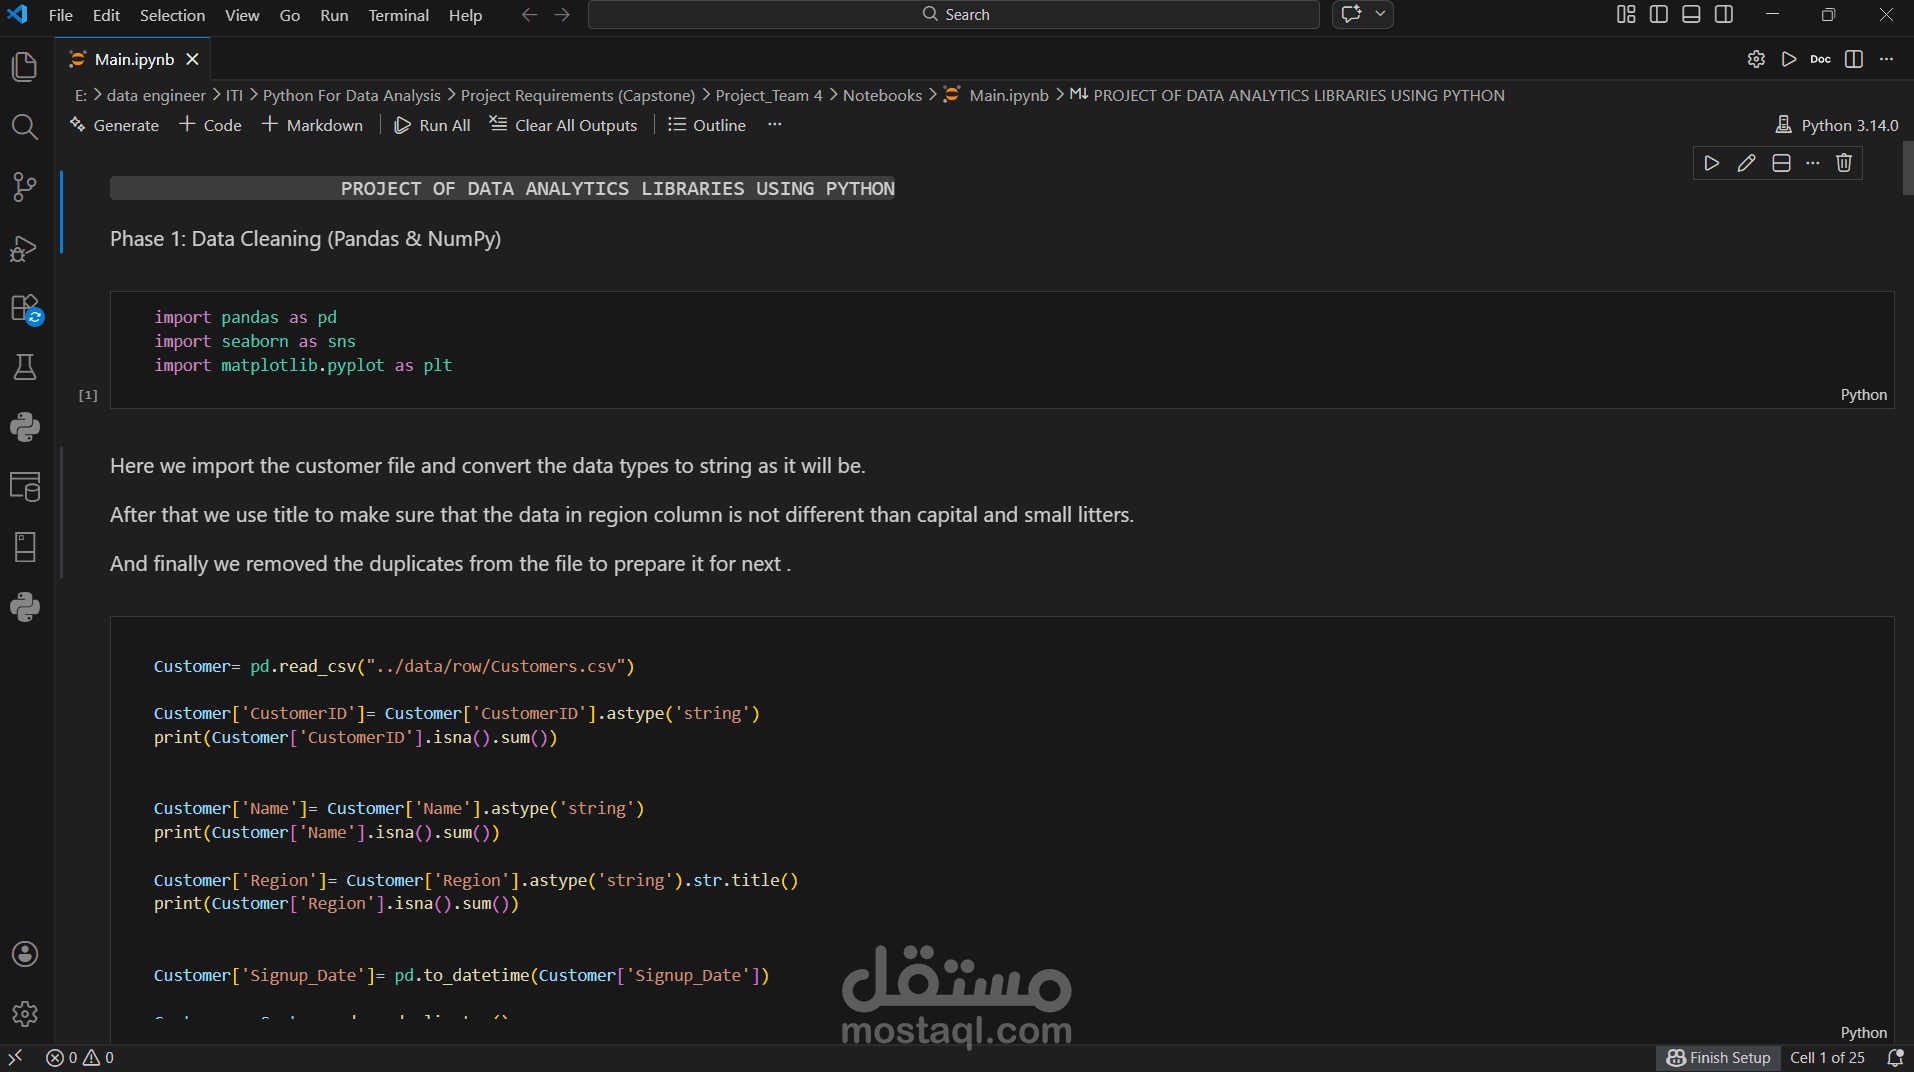Image resolution: width=1914 pixels, height=1072 pixels.
Task: Click the Generate button
Action: tap(115, 125)
